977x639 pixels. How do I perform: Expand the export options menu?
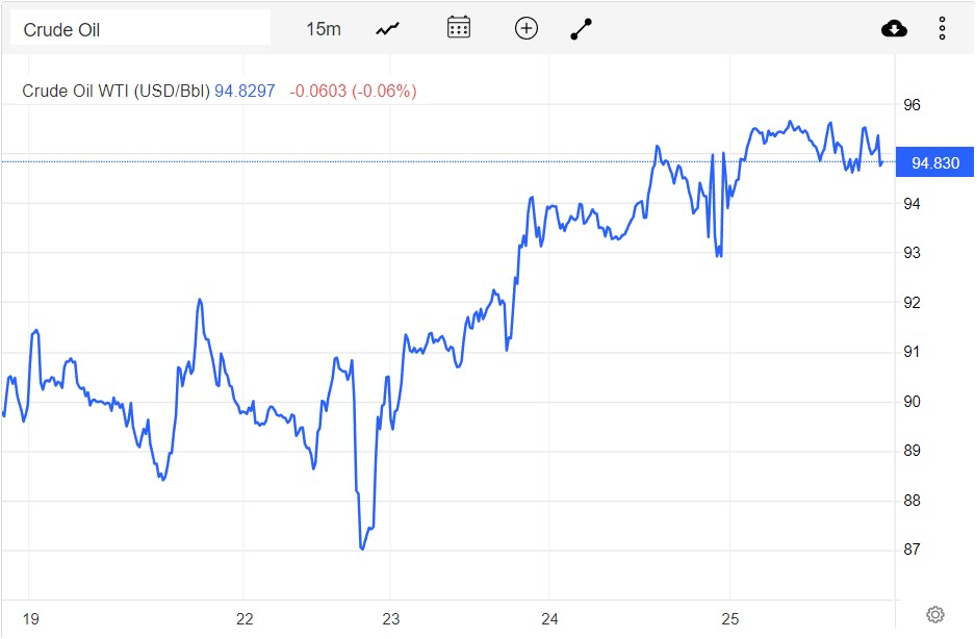coord(893,27)
